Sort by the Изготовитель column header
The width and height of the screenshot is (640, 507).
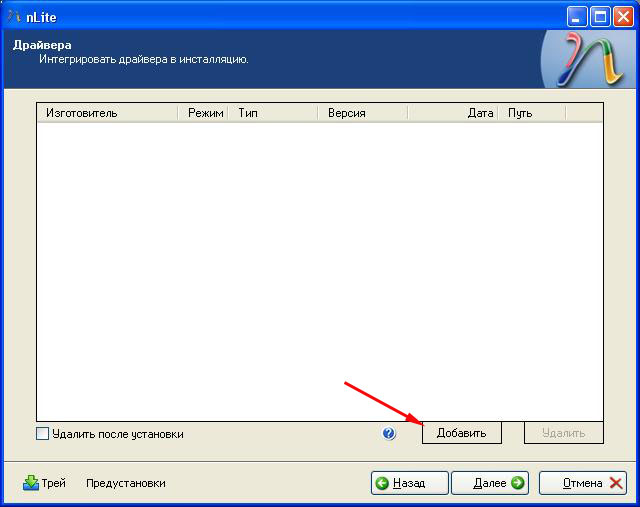107,113
